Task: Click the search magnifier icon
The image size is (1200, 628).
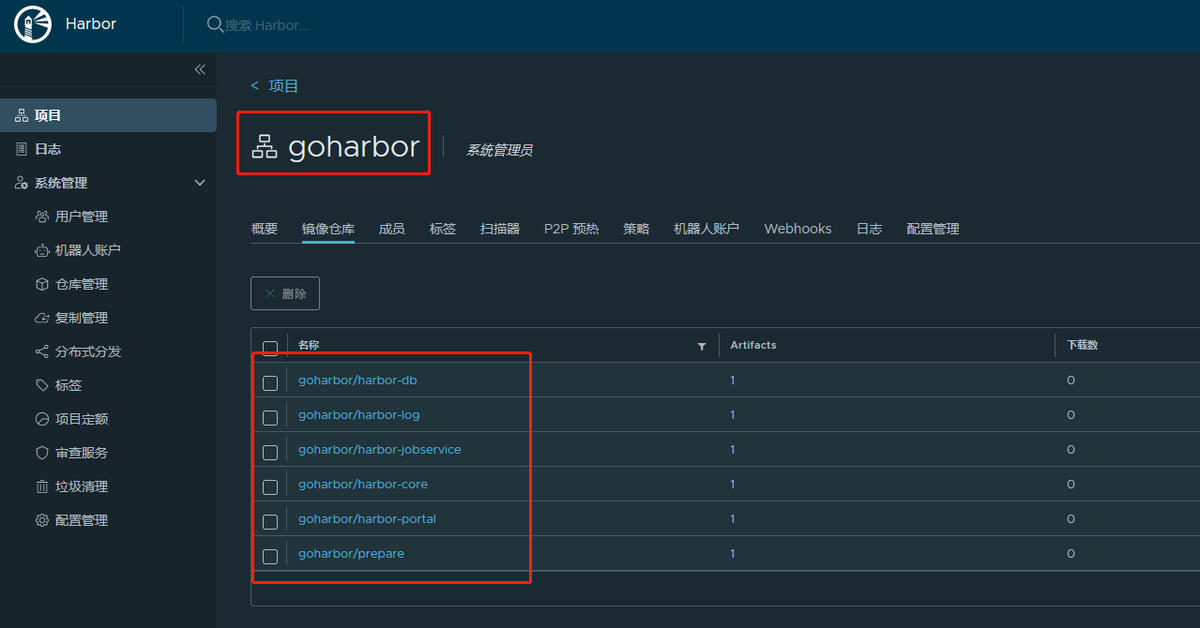Action: pyautogui.click(x=215, y=24)
